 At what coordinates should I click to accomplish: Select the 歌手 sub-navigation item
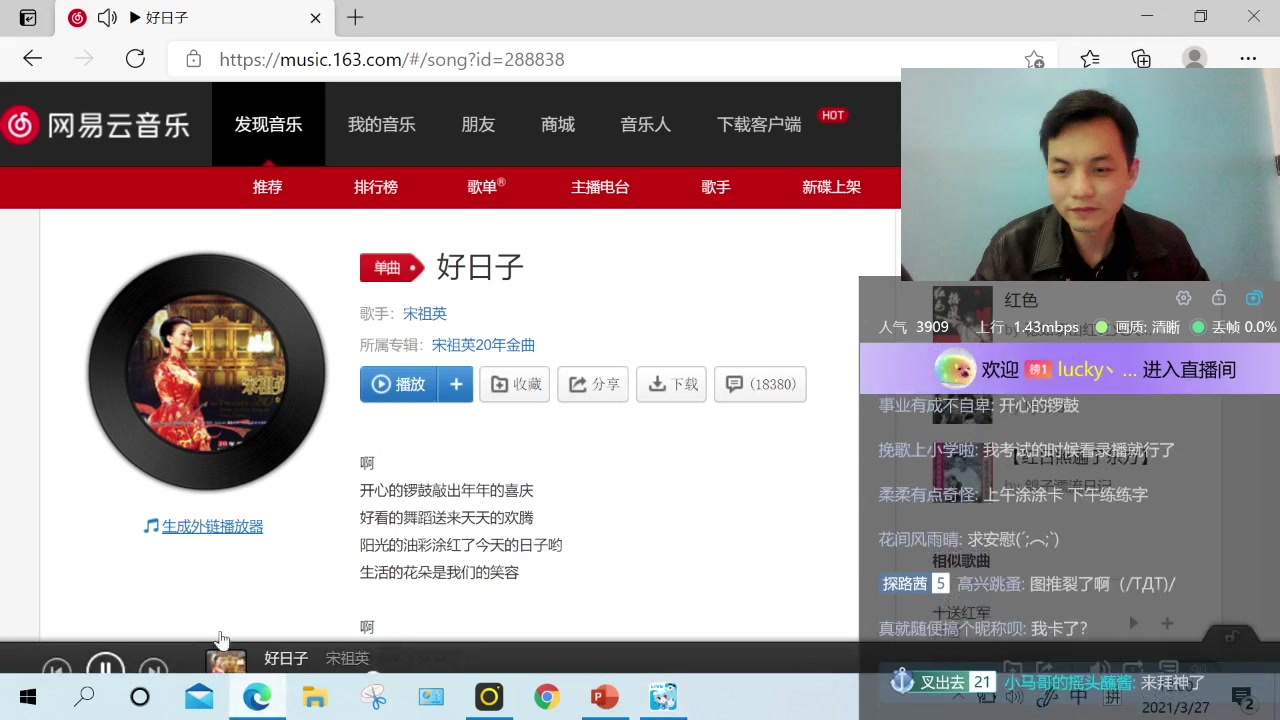[716, 187]
